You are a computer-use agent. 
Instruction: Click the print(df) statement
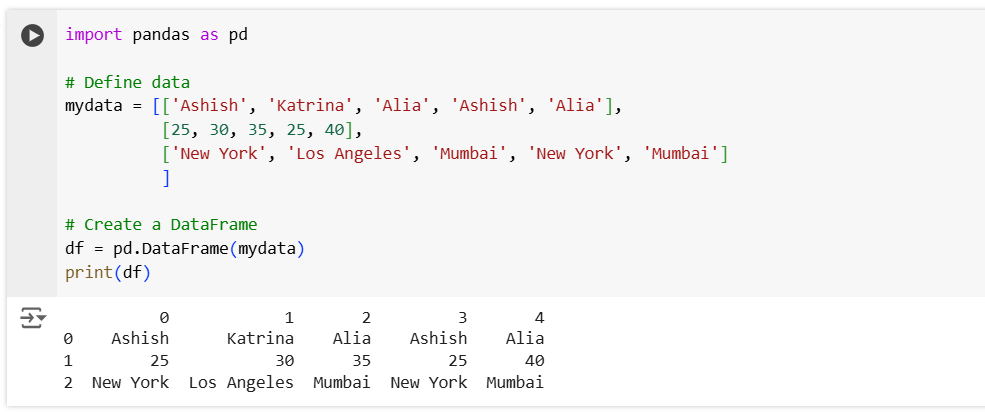[107, 272]
